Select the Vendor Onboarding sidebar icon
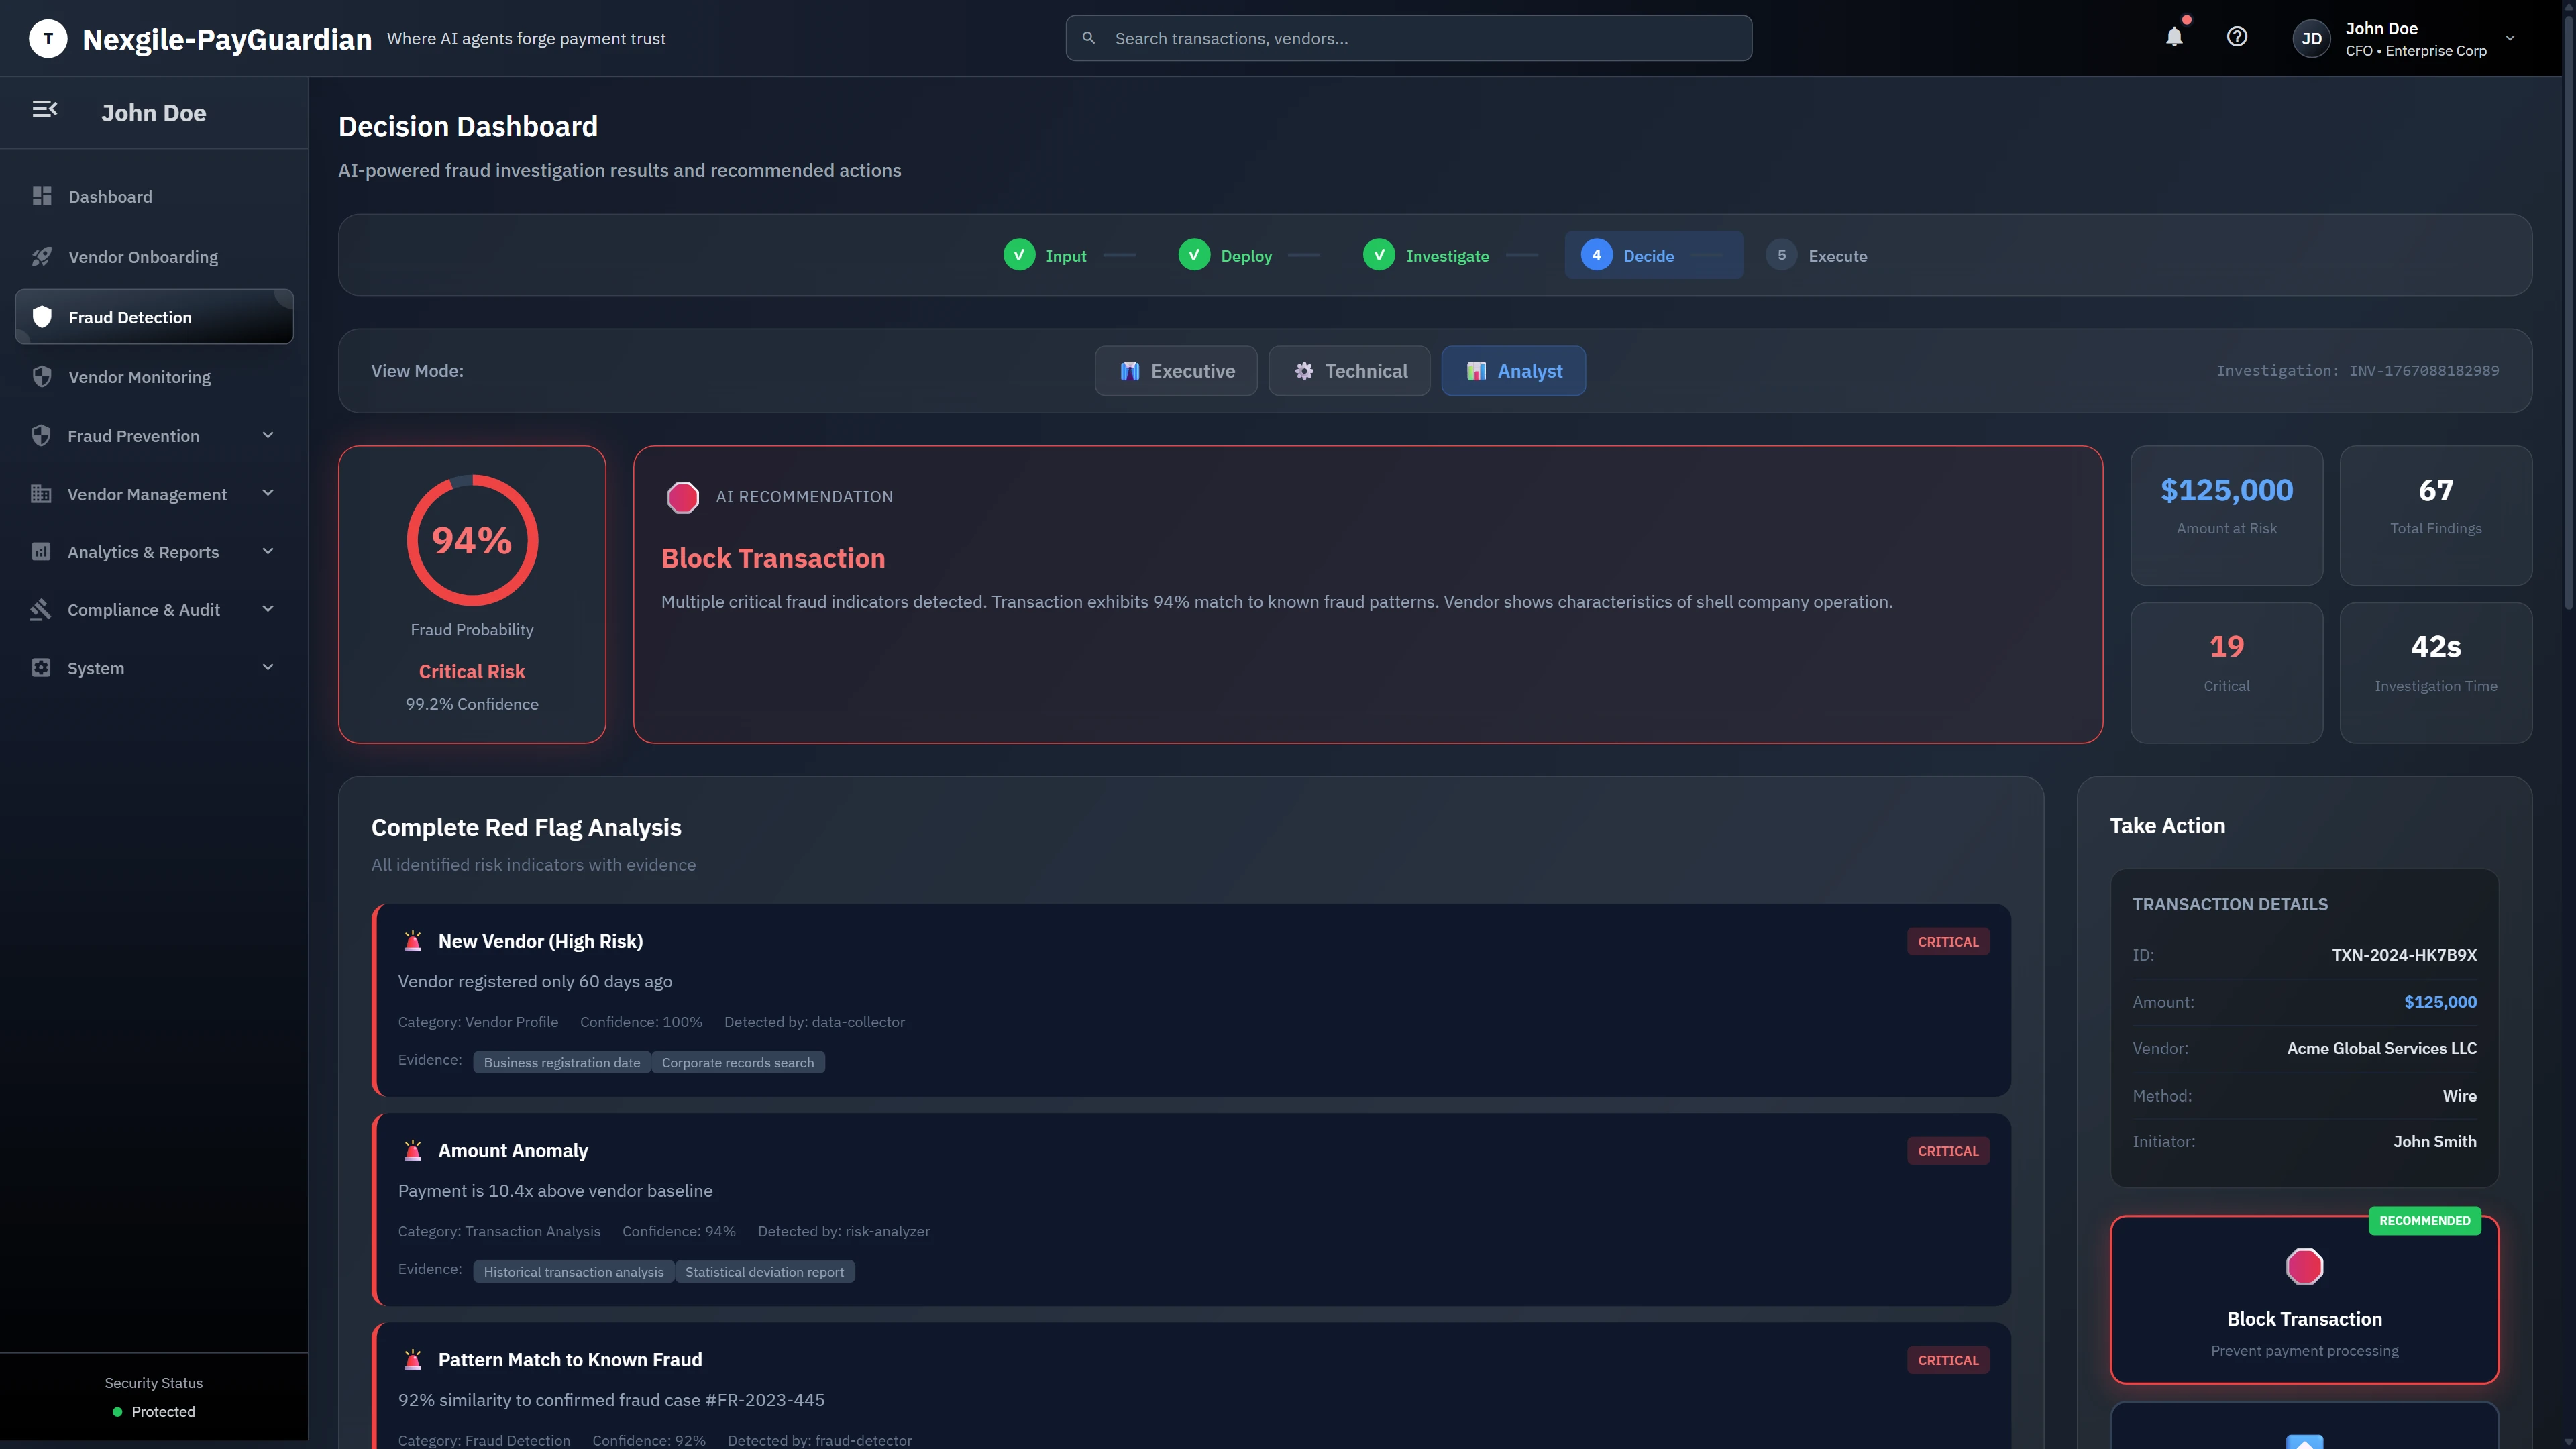The image size is (2576, 1449). (x=42, y=256)
